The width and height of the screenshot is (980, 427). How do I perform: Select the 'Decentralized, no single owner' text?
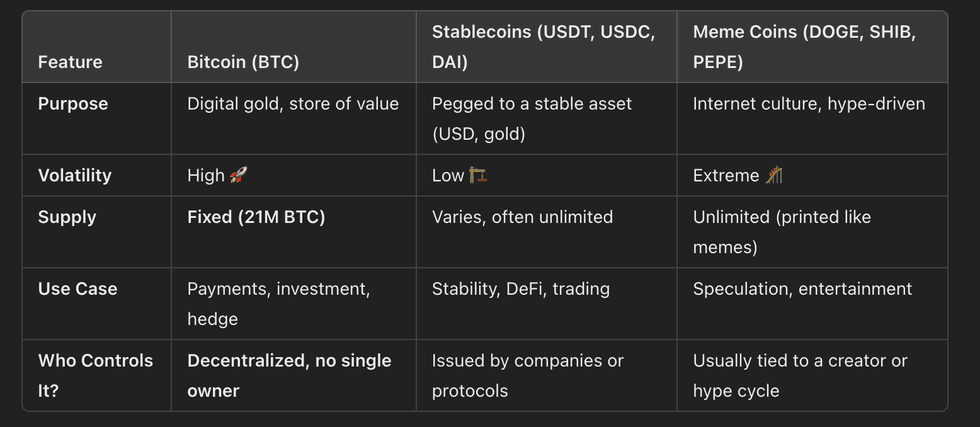click(x=289, y=375)
